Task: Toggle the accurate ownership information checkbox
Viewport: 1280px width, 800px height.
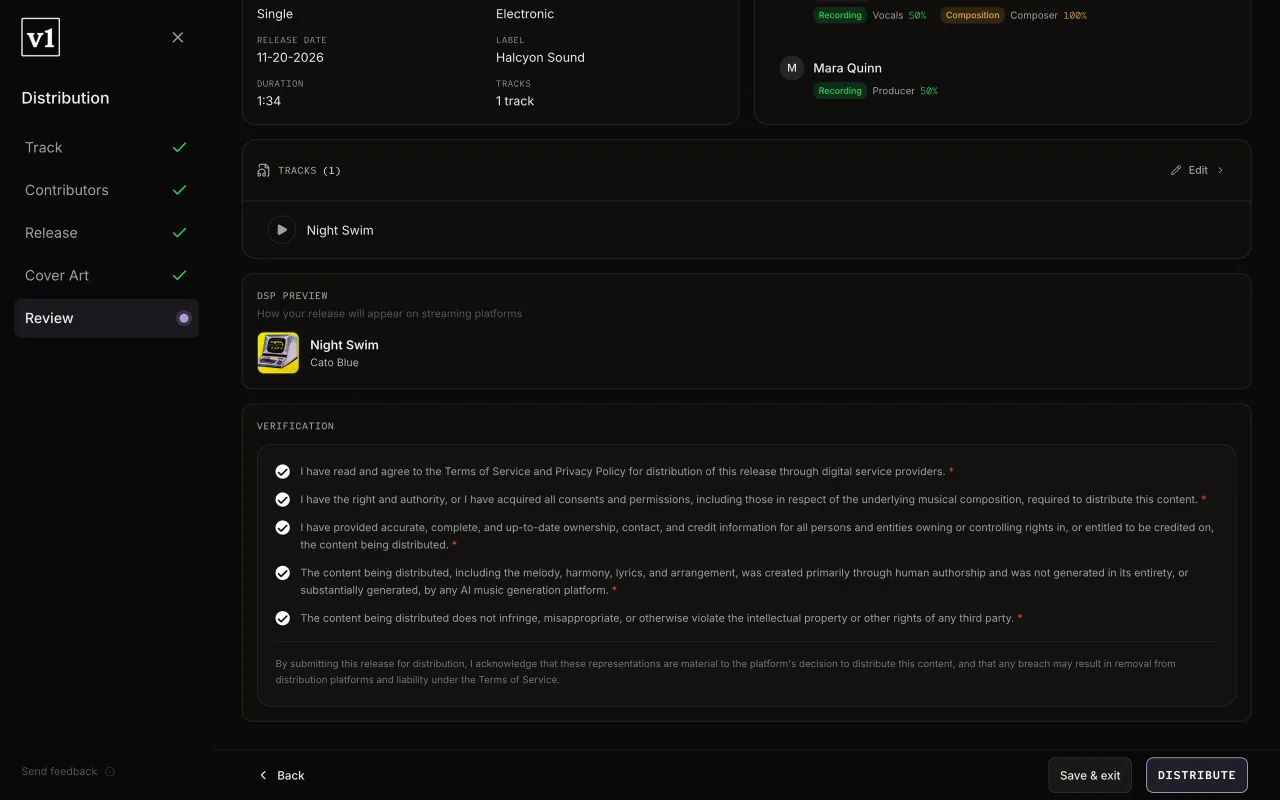Action: 283,527
